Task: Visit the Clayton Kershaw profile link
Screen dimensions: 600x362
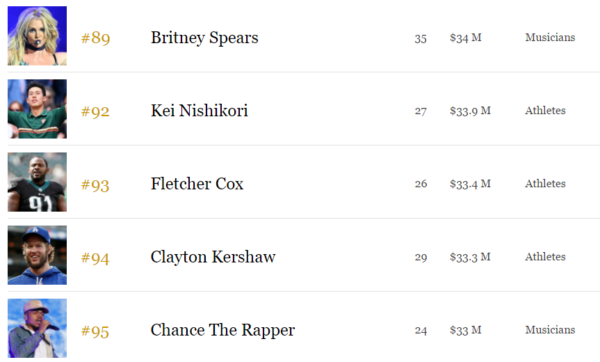Action: tap(213, 257)
